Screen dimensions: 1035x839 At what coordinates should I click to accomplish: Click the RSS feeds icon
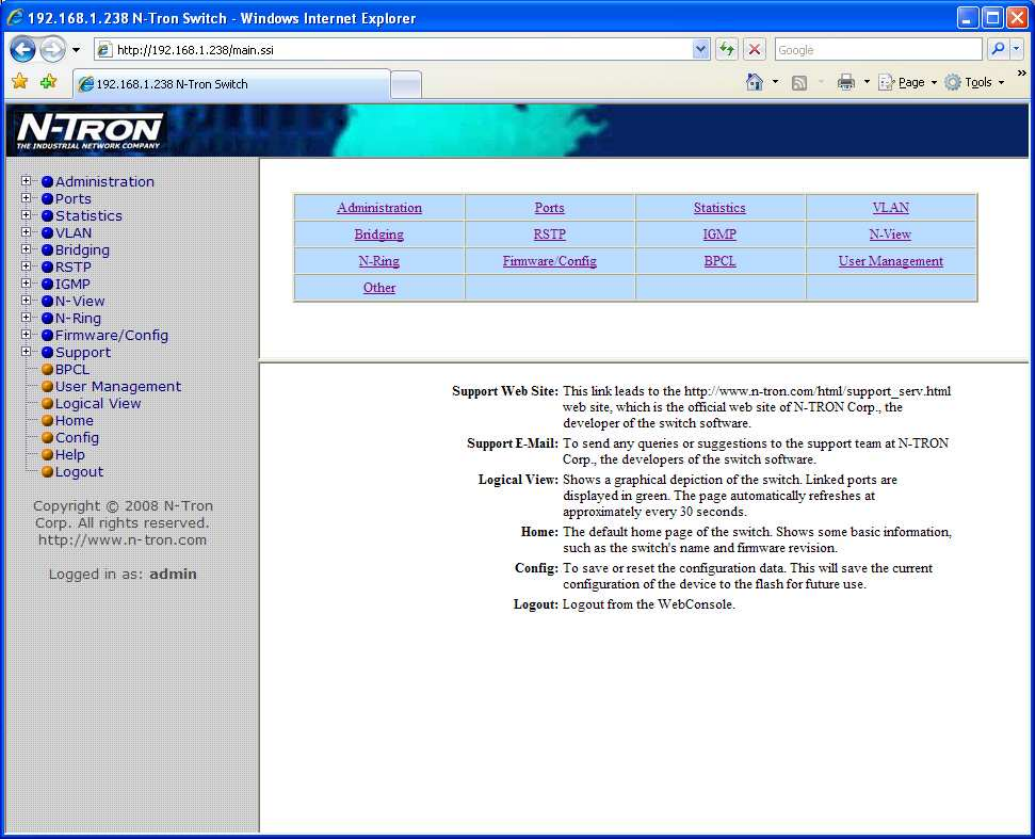(x=799, y=83)
